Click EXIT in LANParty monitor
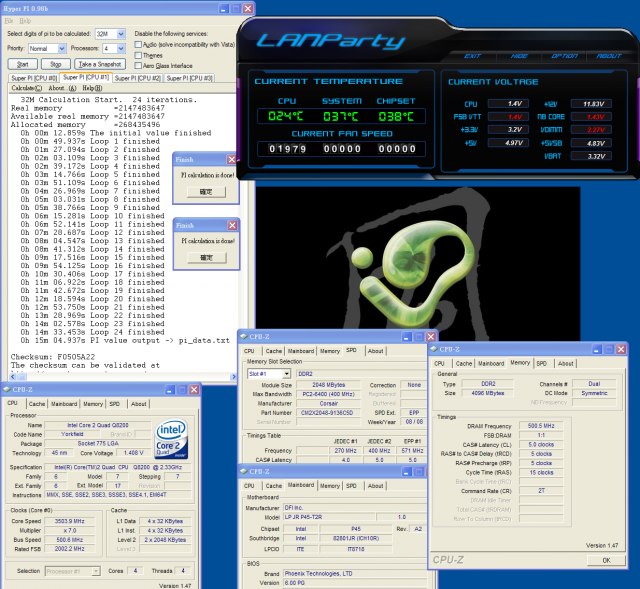Viewport: 640px width, 589px height. [473, 56]
